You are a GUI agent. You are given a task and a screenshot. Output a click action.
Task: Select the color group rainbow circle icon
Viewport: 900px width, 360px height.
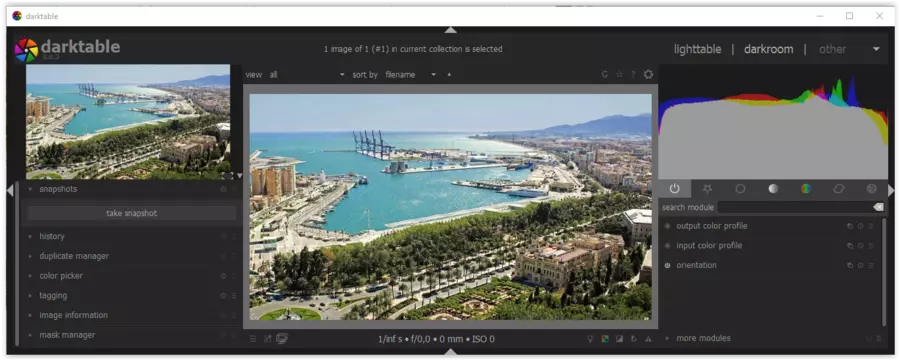tap(806, 188)
